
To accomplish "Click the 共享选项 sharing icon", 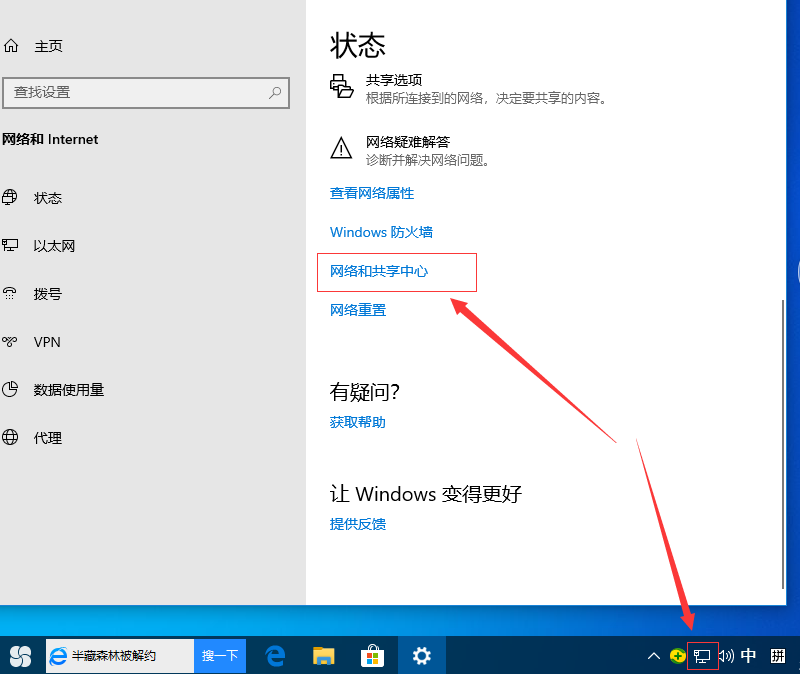I will 340,88.
